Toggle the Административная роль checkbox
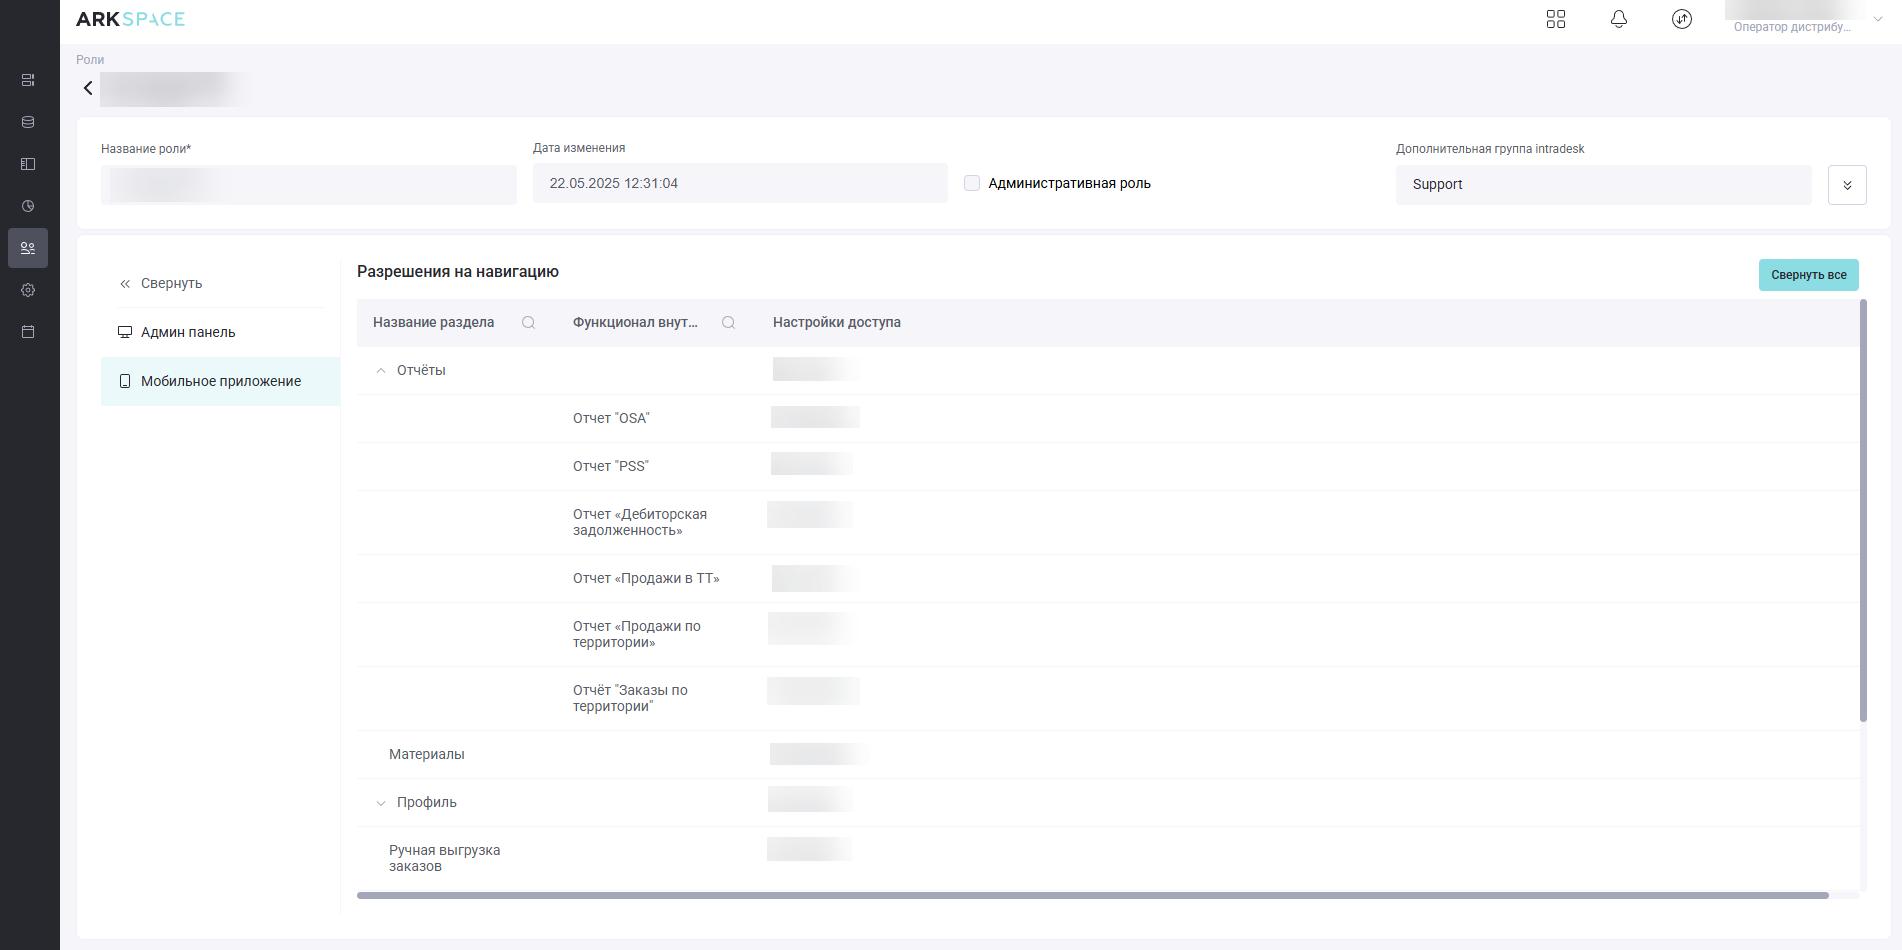1902x950 pixels. [971, 184]
